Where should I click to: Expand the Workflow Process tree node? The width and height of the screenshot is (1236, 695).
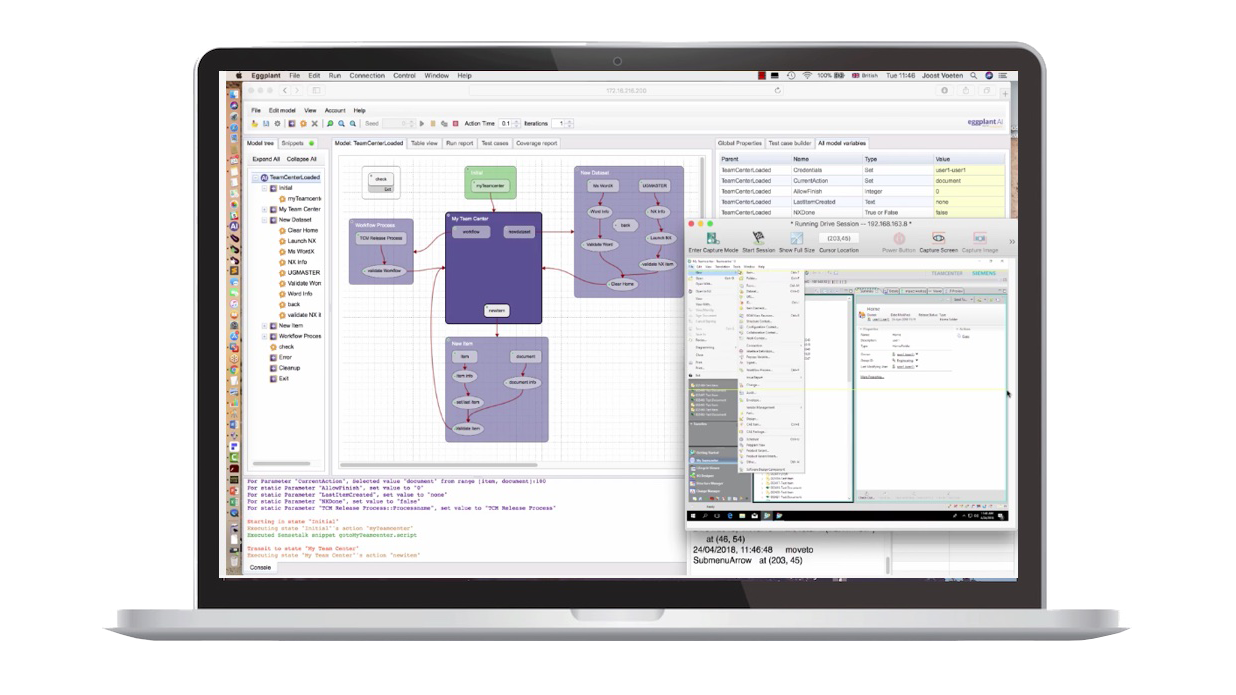264,336
